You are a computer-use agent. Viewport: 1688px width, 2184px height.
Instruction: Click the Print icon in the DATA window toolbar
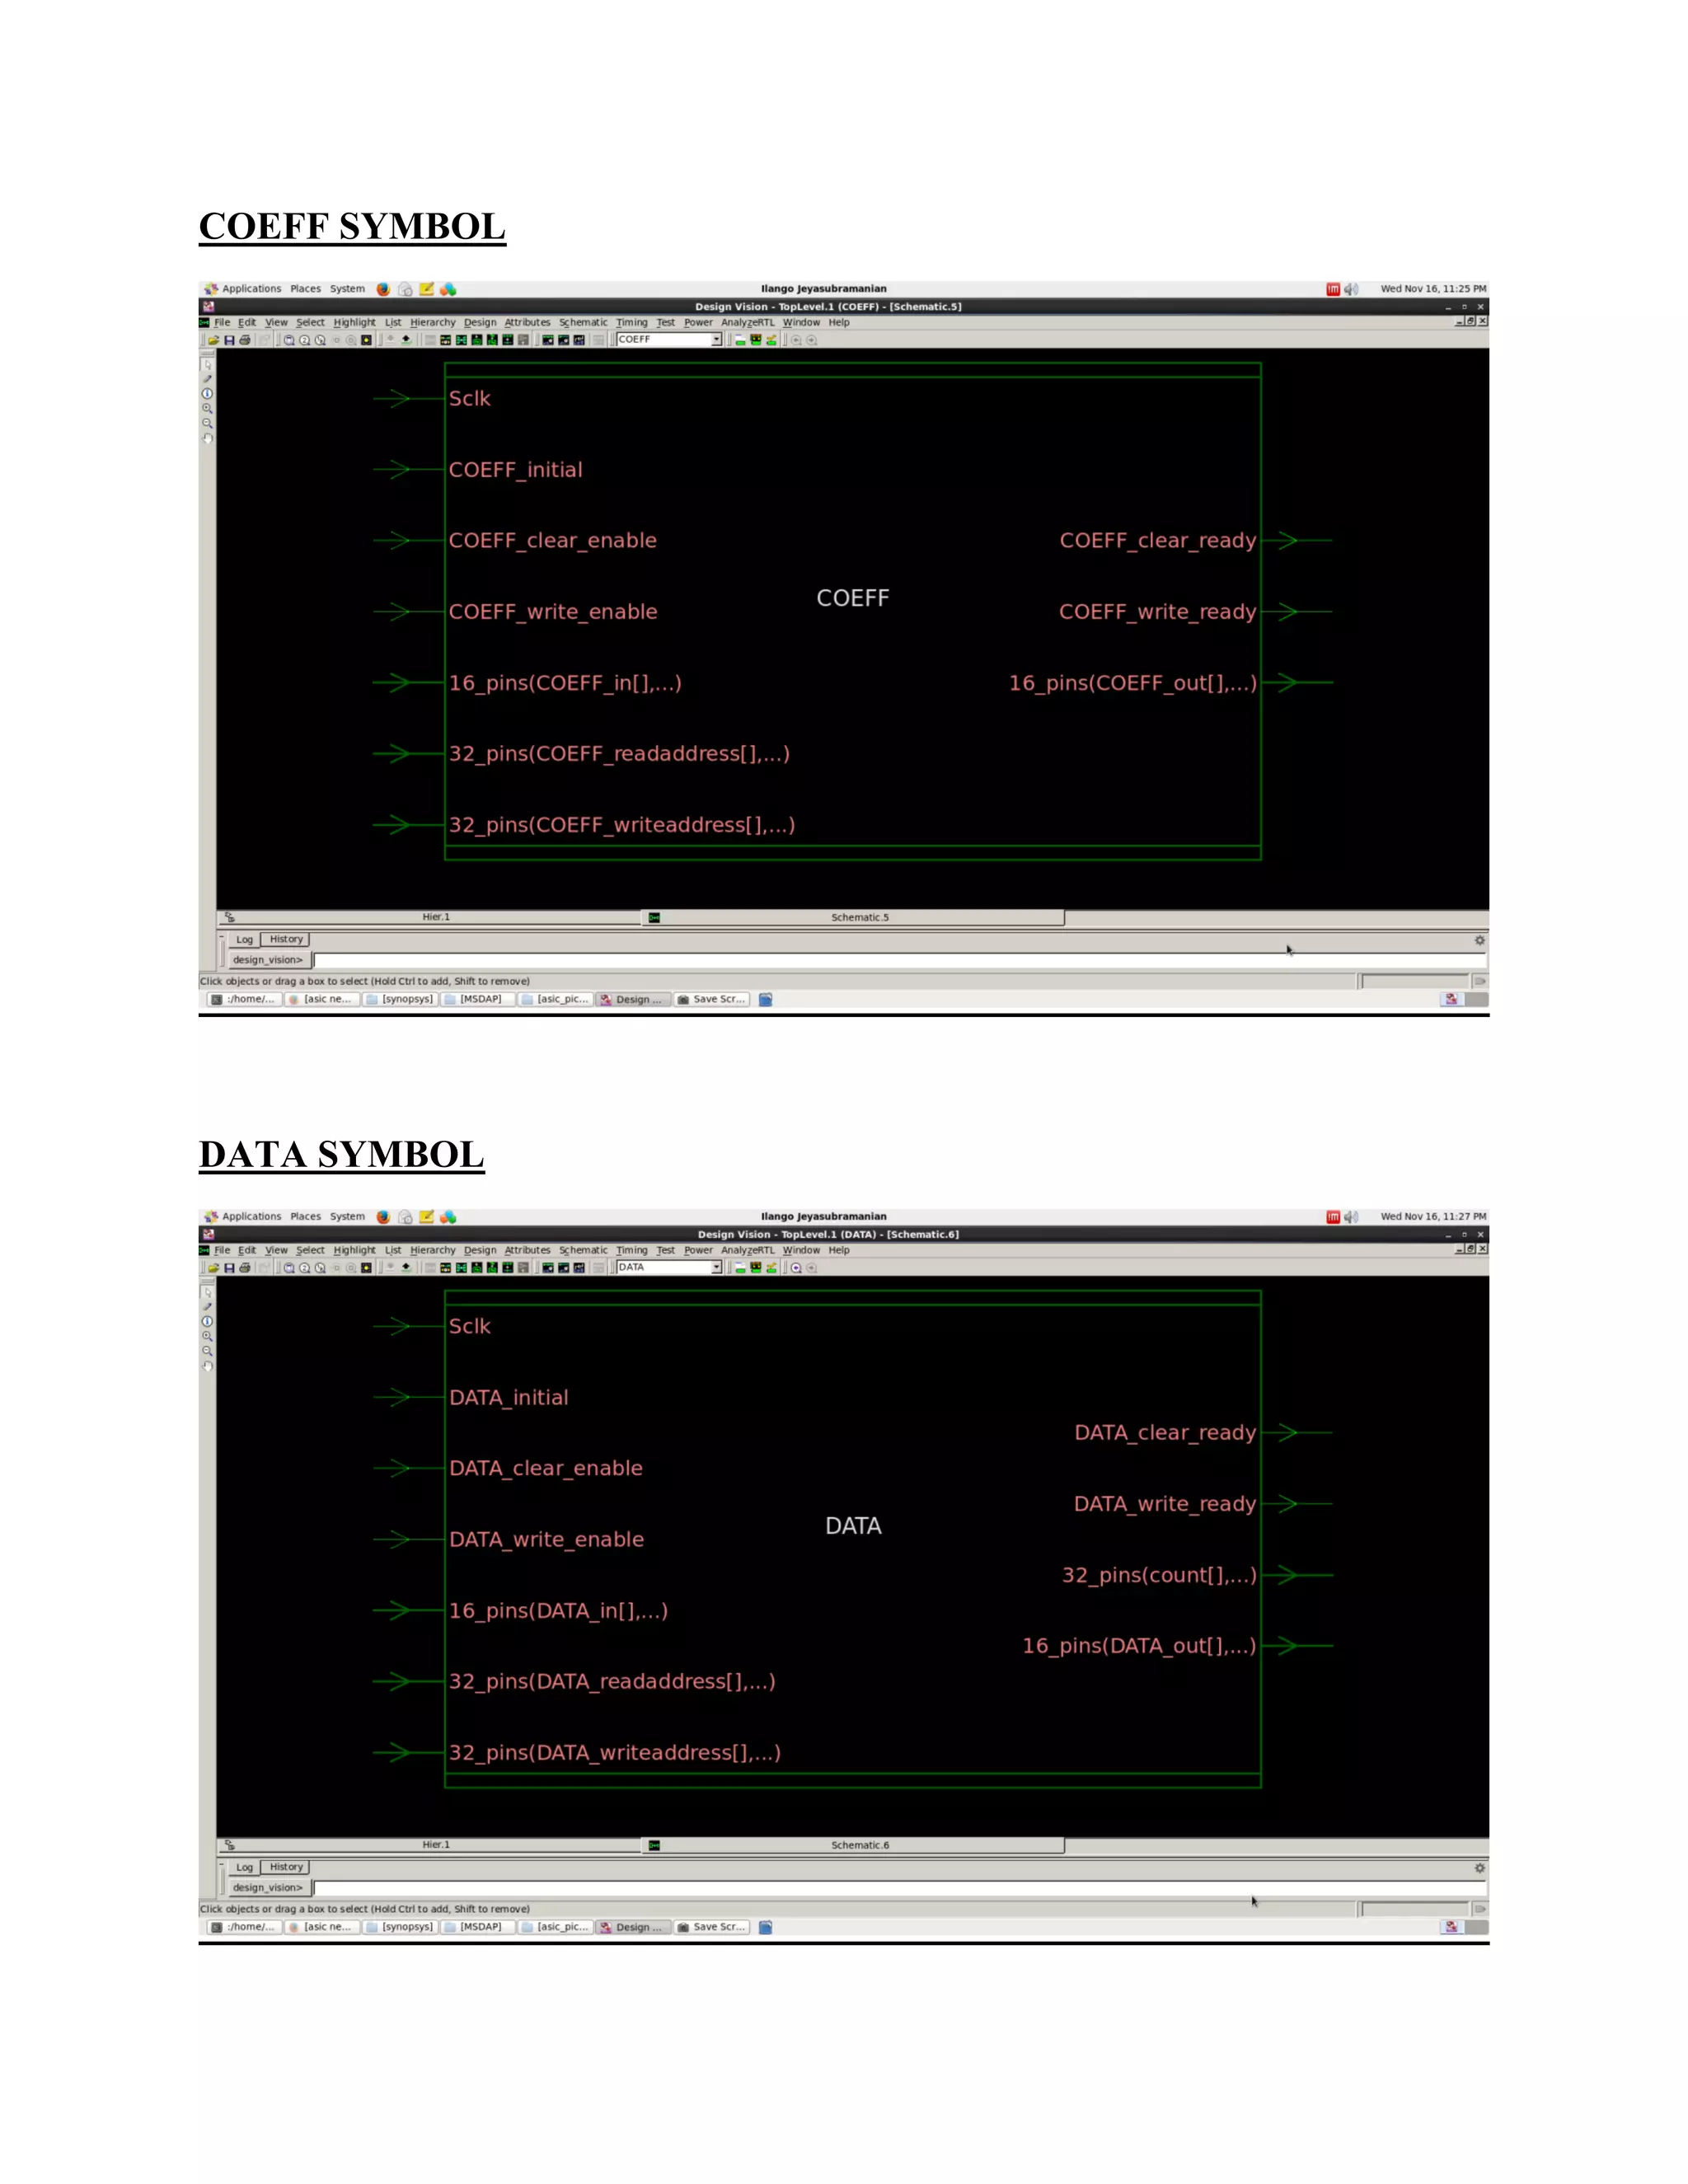(244, 1268)
